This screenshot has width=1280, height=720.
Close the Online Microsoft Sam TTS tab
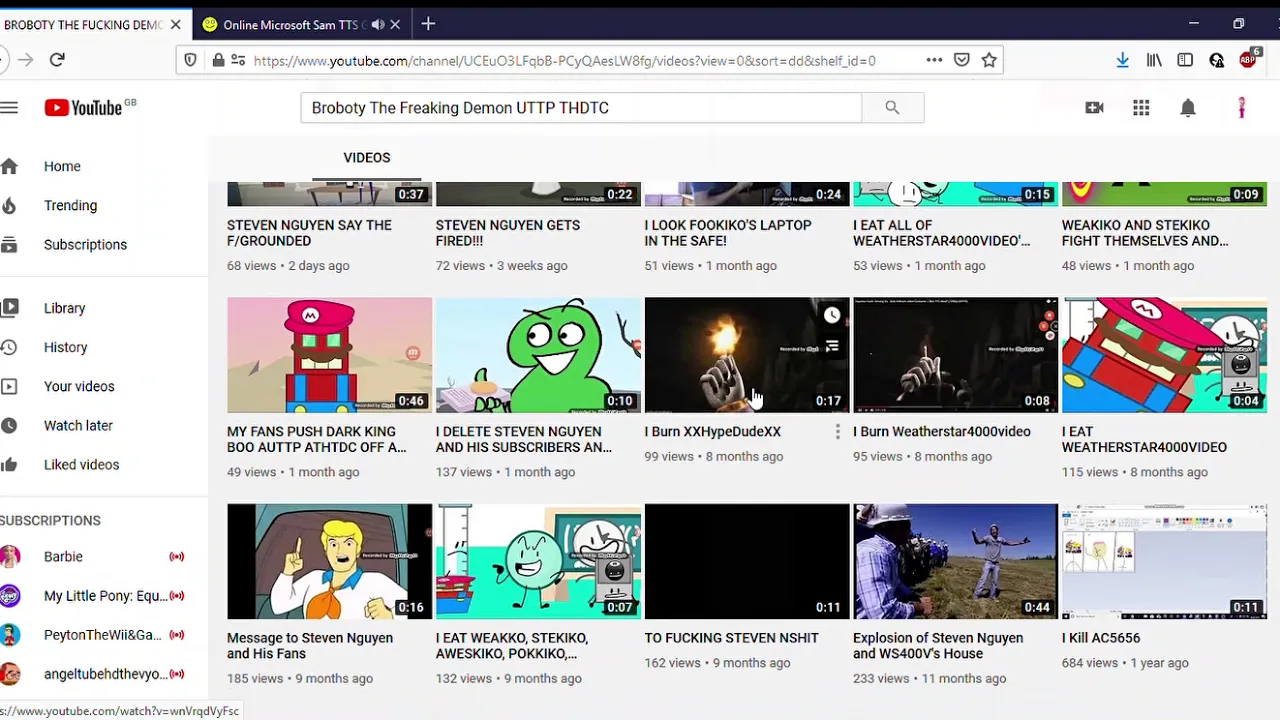[x=395, y=25]
